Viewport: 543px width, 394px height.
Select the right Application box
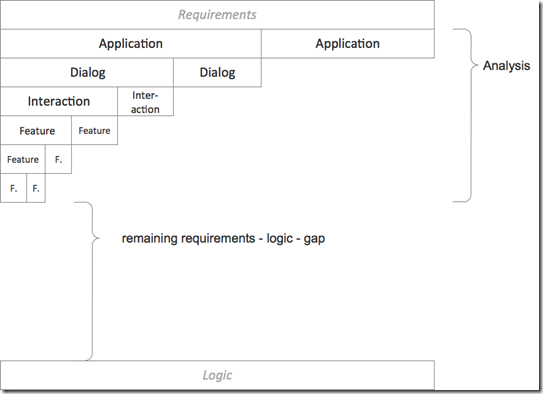click(x=348, y=44)
